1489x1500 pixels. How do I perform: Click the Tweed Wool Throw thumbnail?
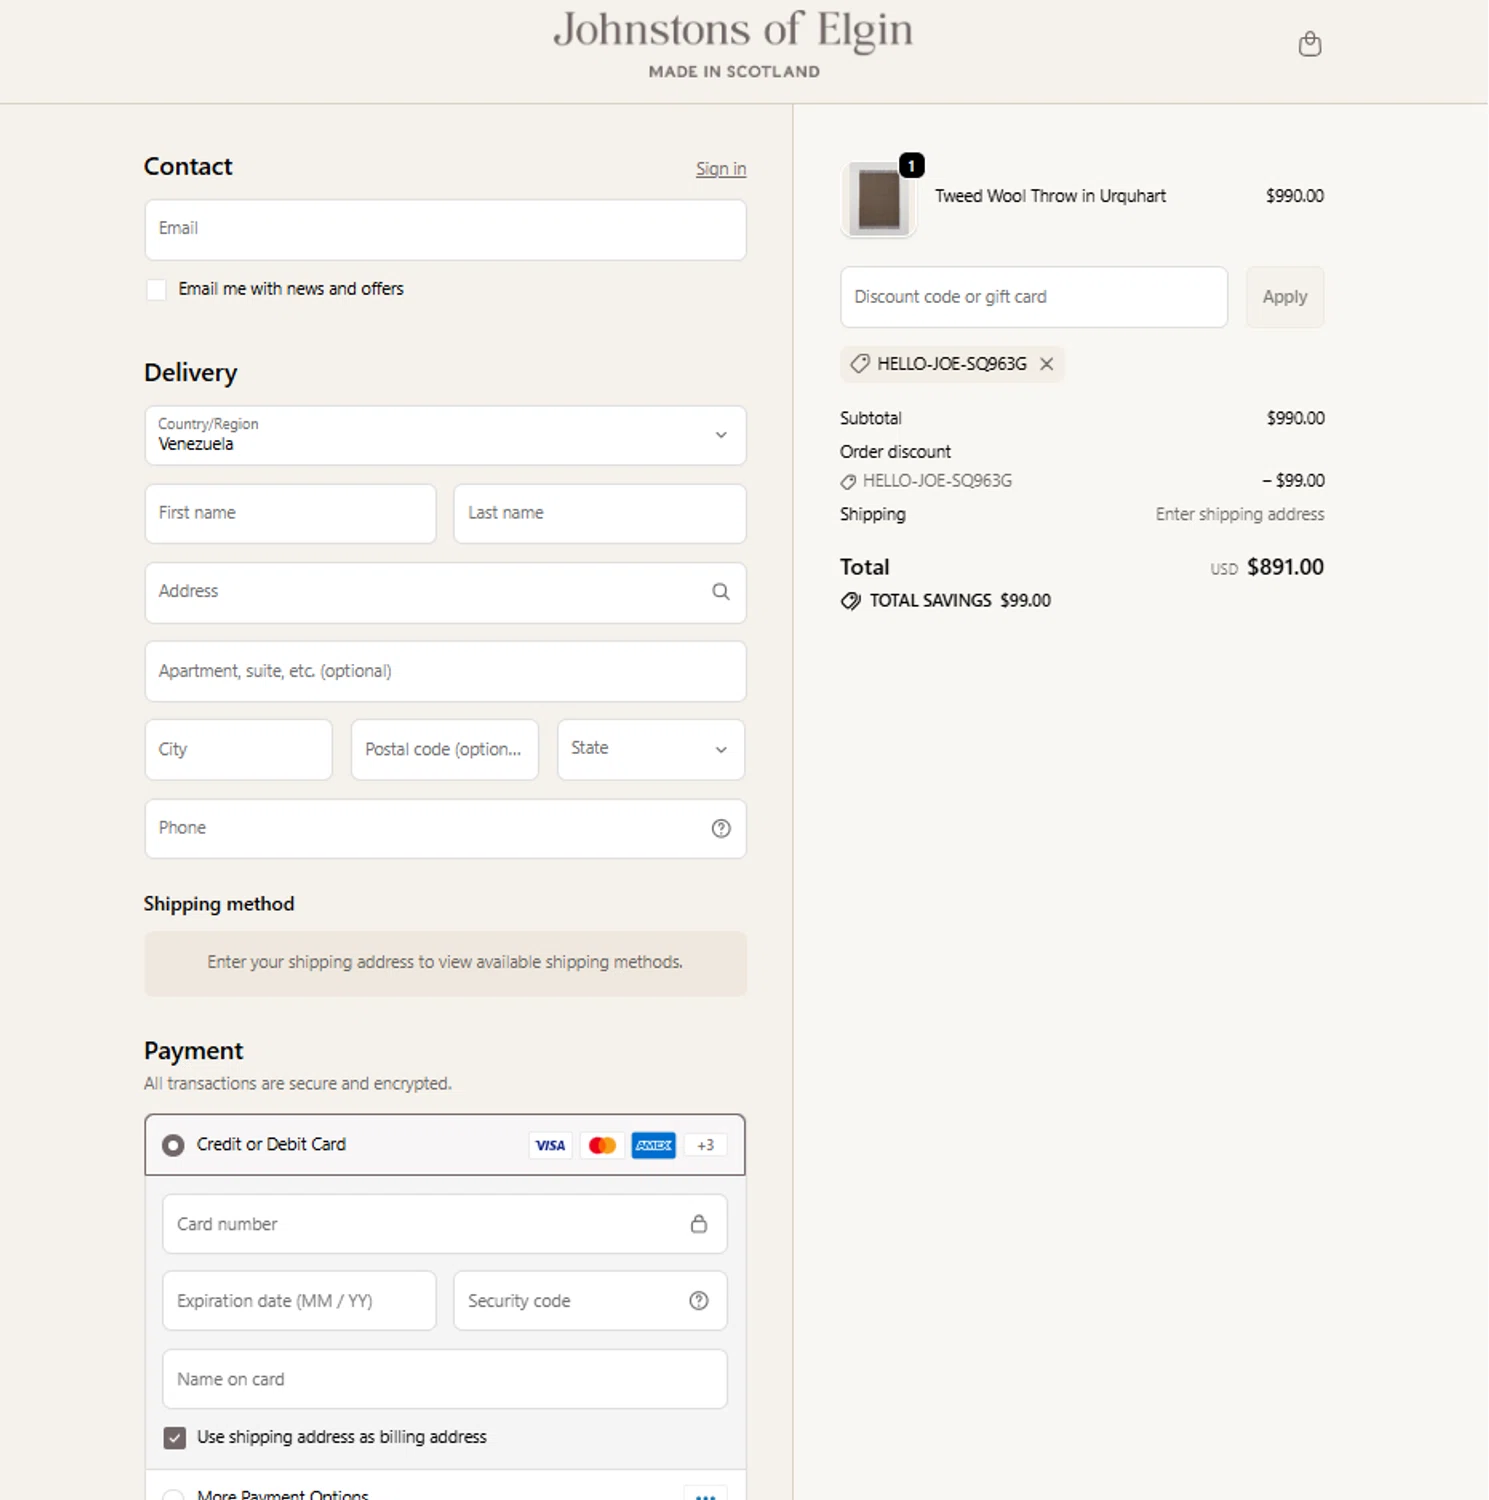[879, 200]
